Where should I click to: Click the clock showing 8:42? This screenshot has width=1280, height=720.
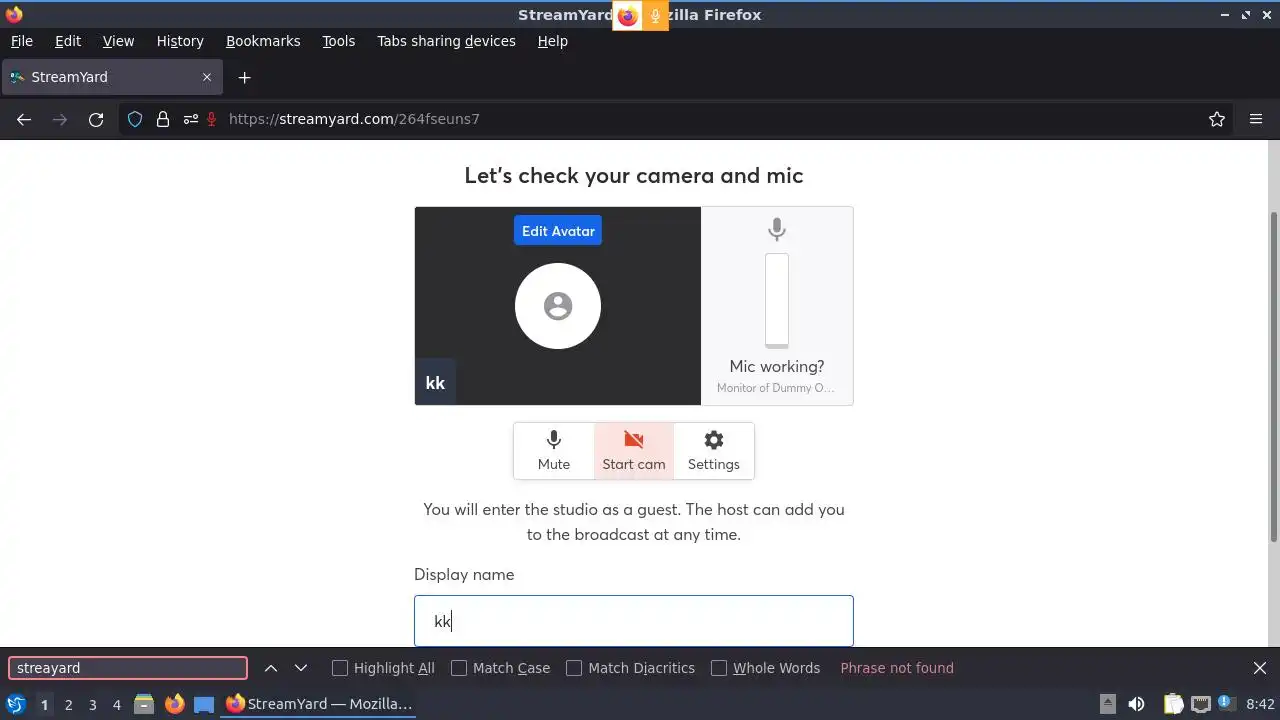[1261, 704]
